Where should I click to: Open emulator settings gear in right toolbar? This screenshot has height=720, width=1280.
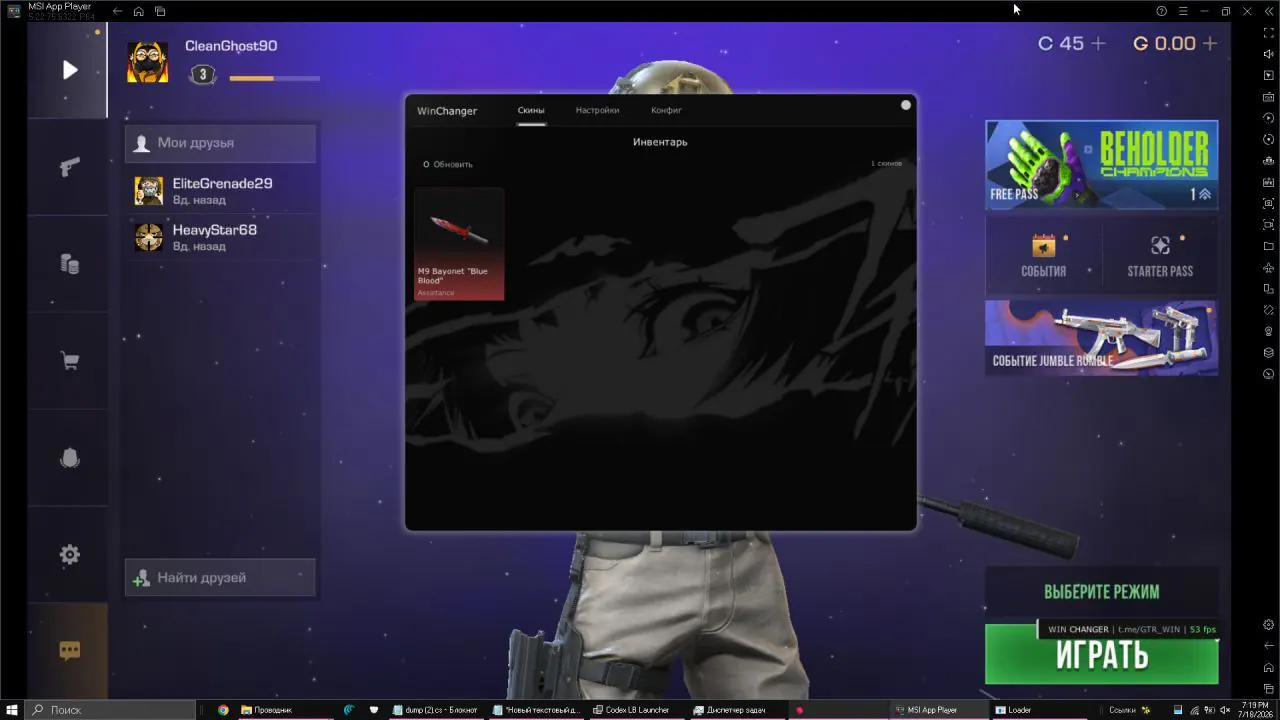(1269, 625)
